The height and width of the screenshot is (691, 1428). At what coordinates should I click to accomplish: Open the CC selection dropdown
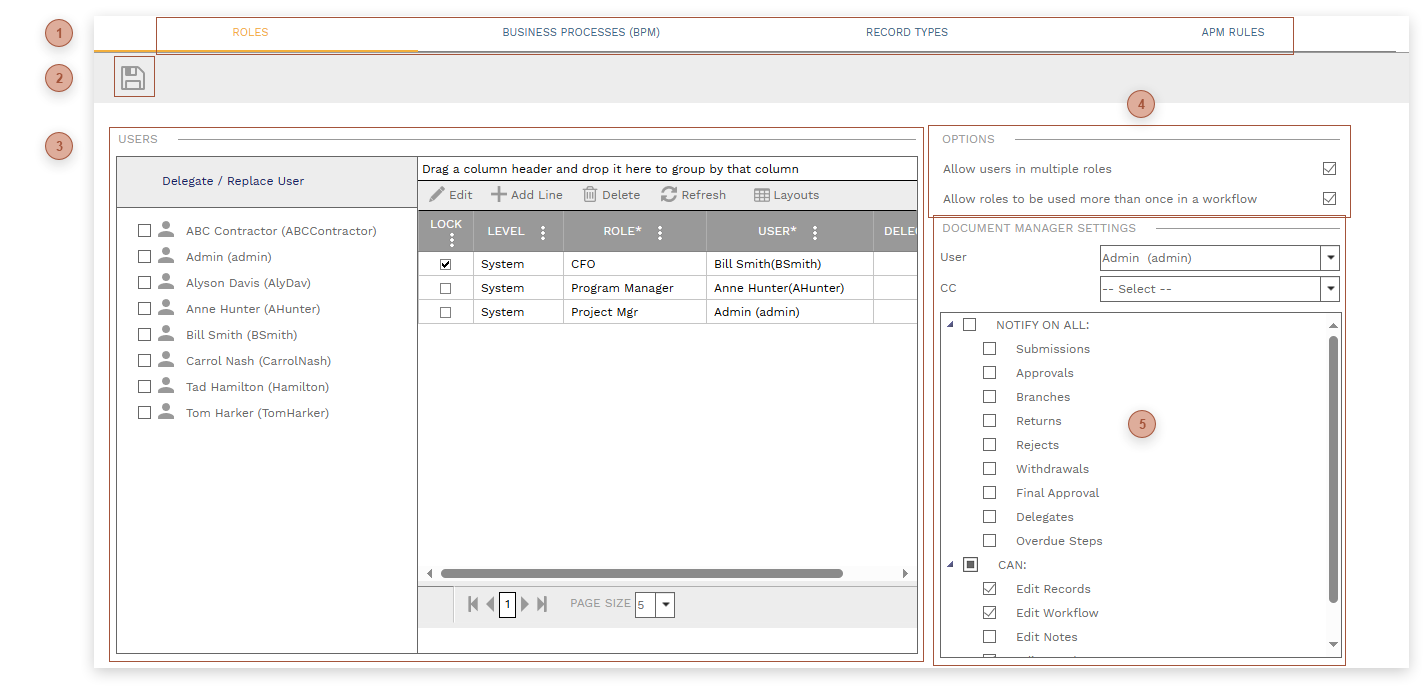pos(1330,288)
